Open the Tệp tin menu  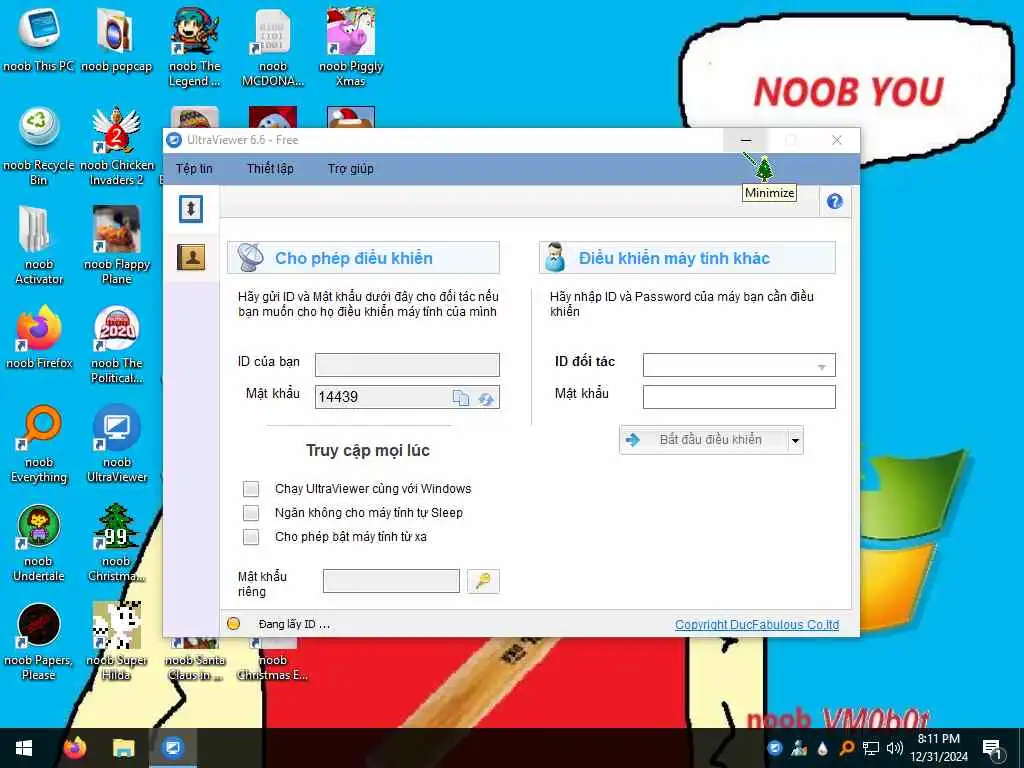point(194,168)
